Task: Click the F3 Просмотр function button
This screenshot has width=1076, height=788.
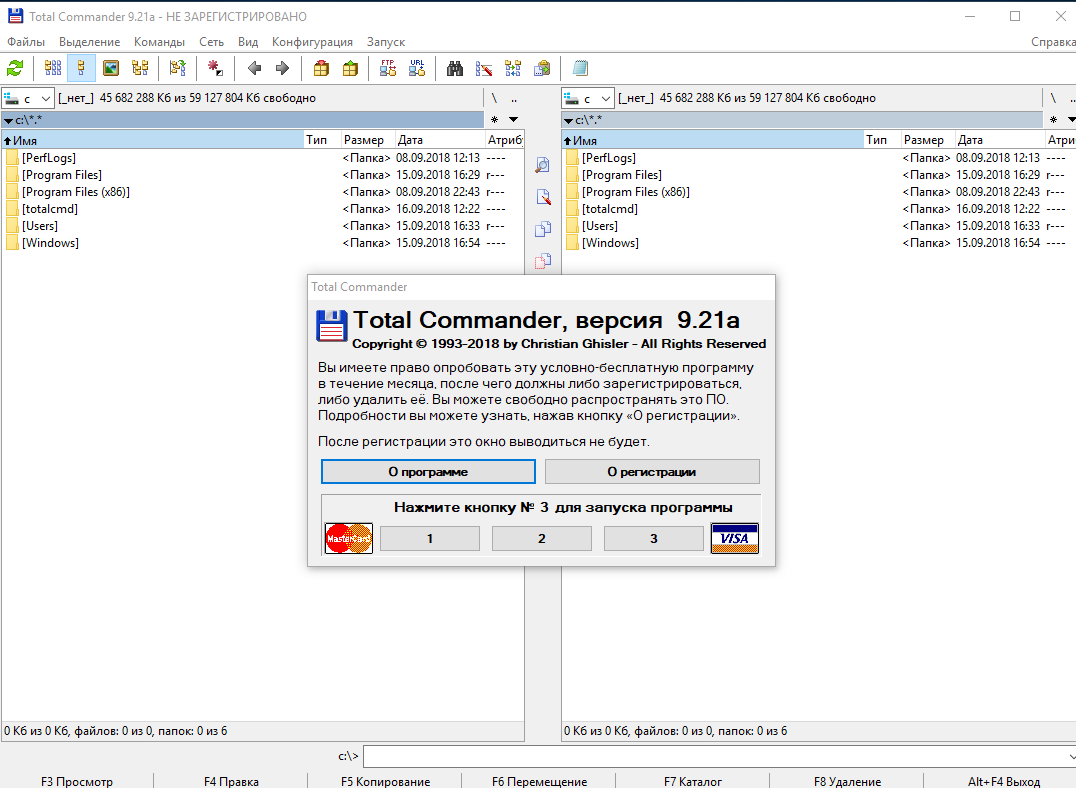Action: coord(77,781)
